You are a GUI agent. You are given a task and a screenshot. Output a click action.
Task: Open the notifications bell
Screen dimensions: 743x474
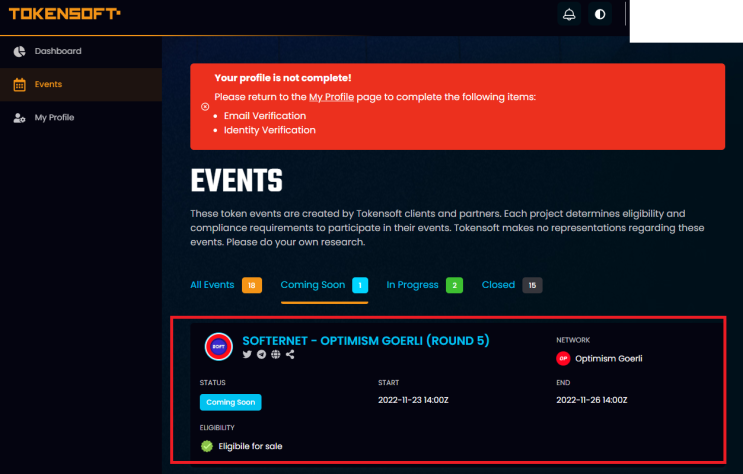click(x=569, y=14)
